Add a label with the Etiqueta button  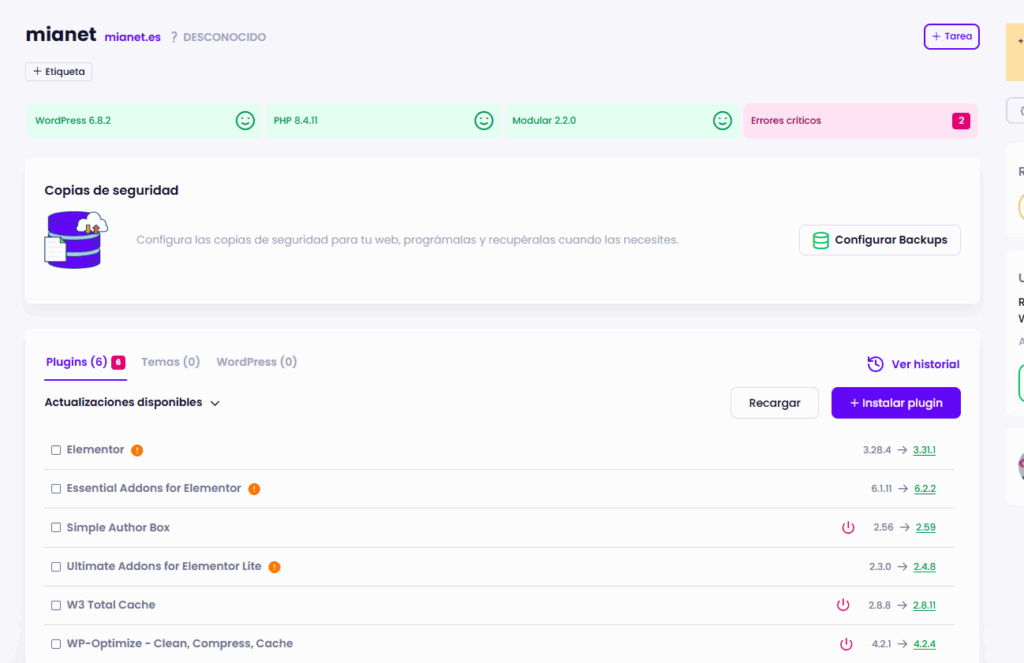[x=59, y=72]
